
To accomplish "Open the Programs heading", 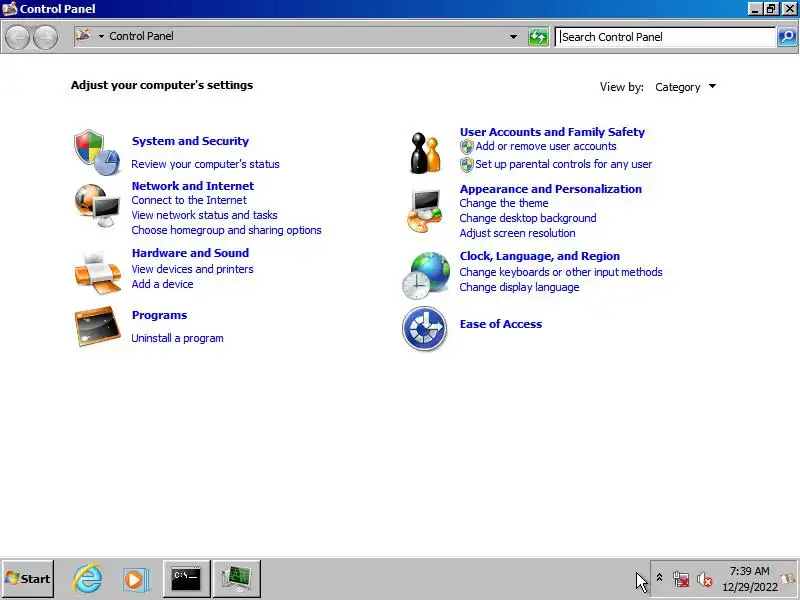I will point(159,315).
